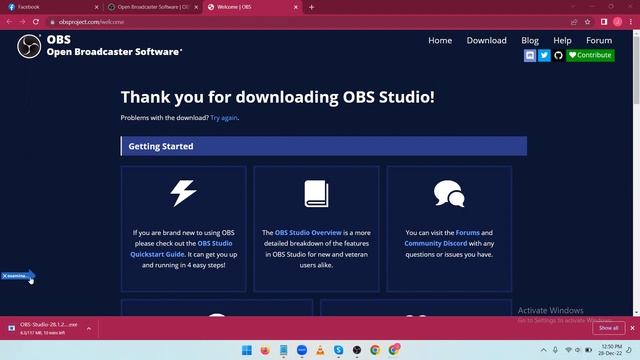Launch Firefox from the taskbar
The width and height of the screenshot is (640, 360).
point(265,350)
